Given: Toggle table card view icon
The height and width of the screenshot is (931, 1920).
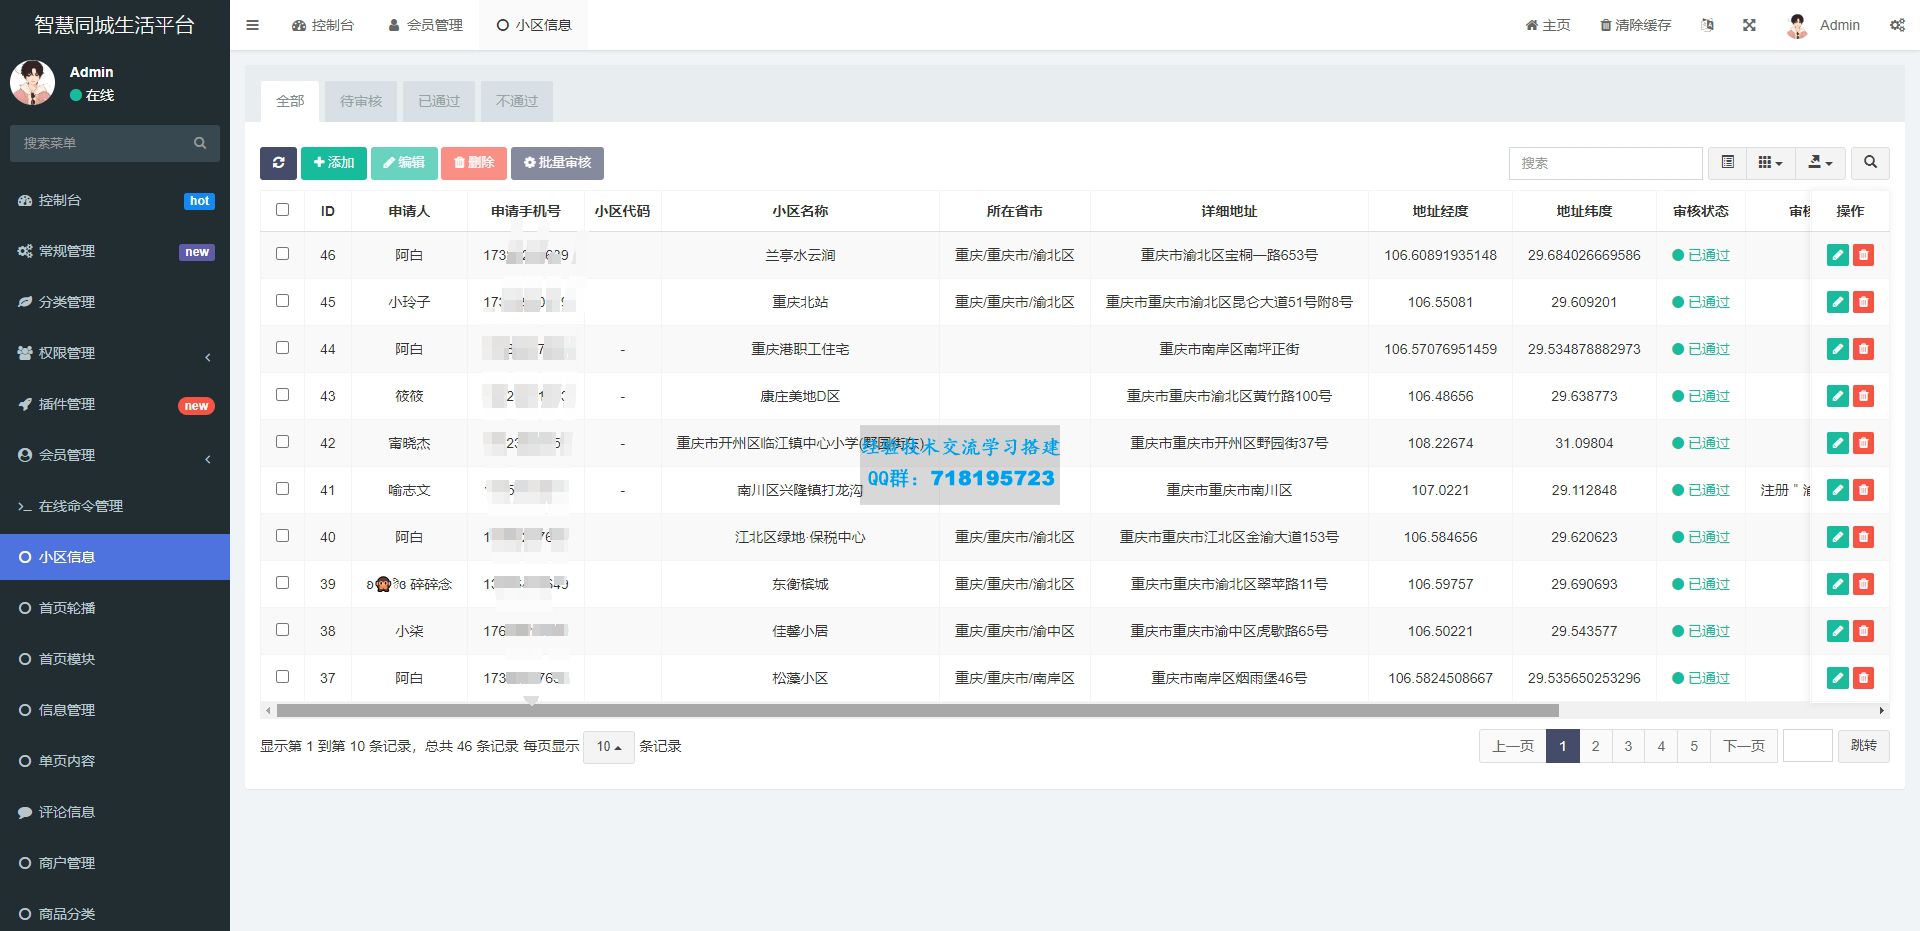Looking at the screenshot, I should [1727, 163].
